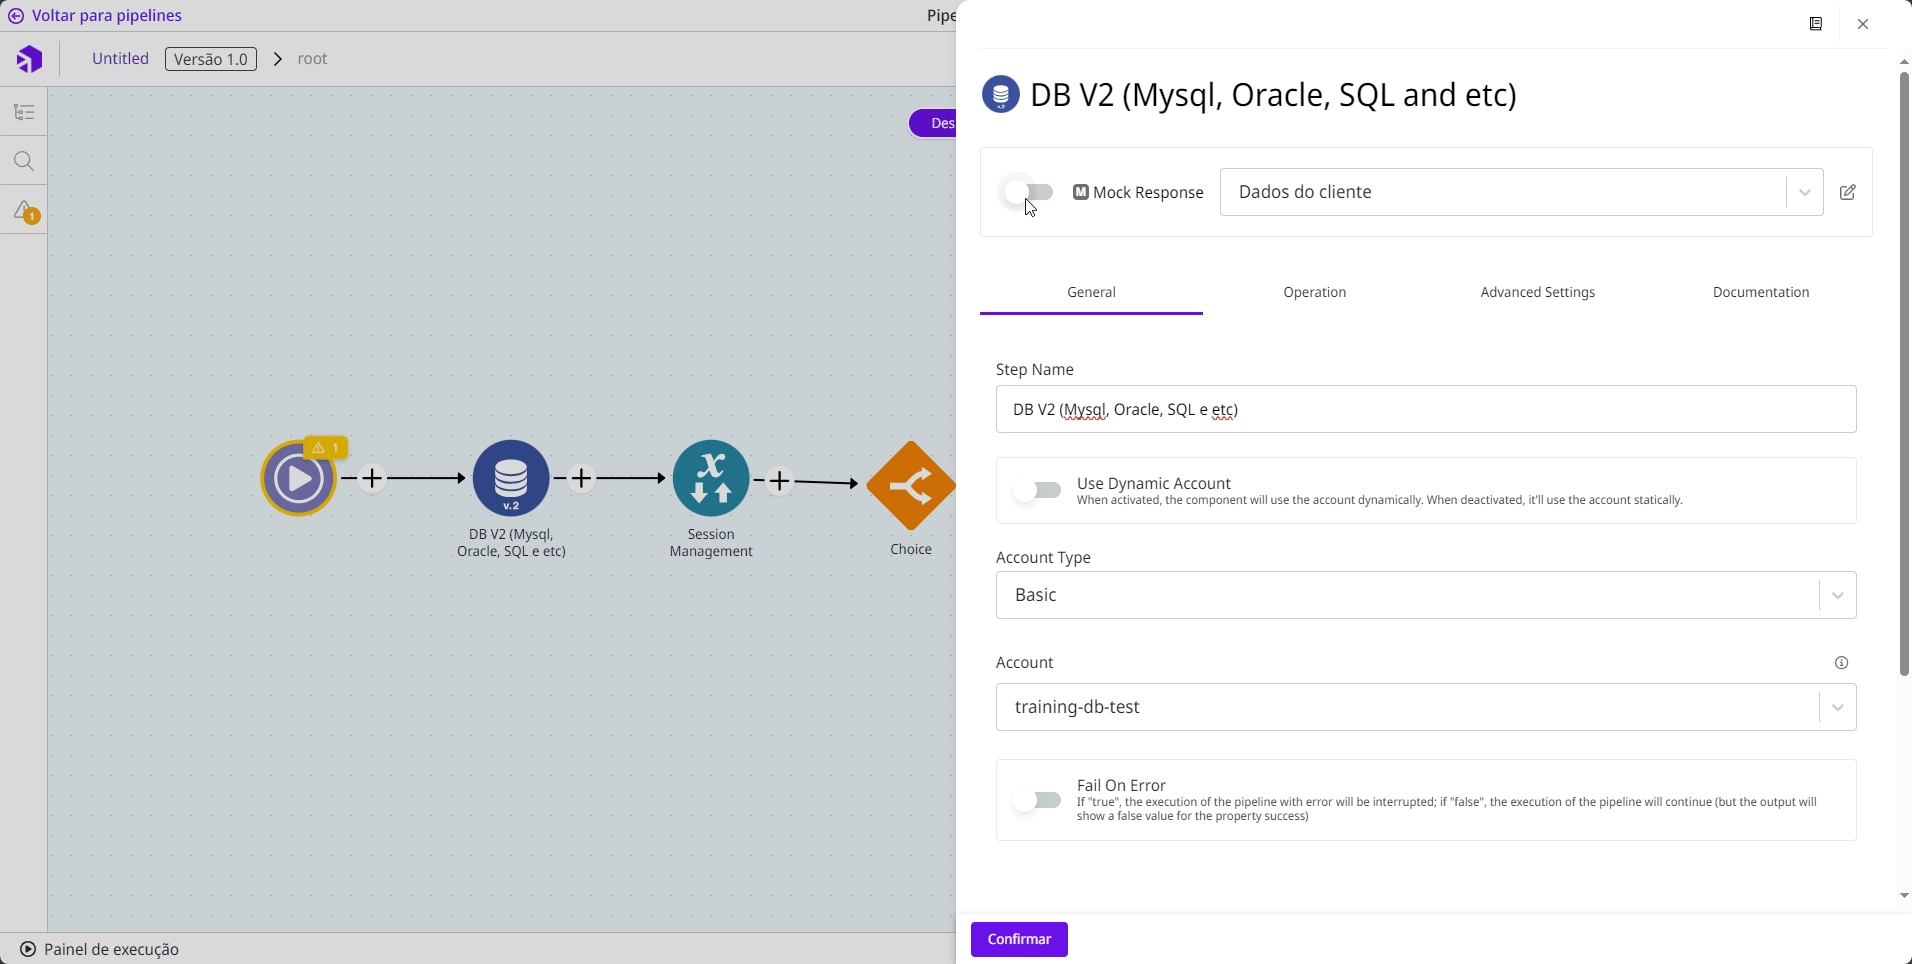Image resolution: width=1912 pixels, height=964 pixels.
Task: Toggle the Fail On Error switch
Action: coord(1036,800)
